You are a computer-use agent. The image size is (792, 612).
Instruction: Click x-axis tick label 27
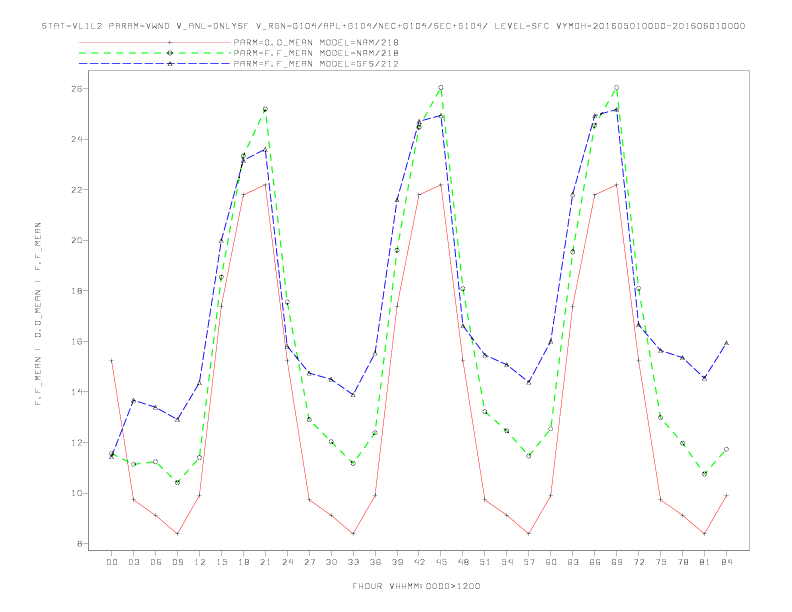pyautogui.click(x=309, y=562)
